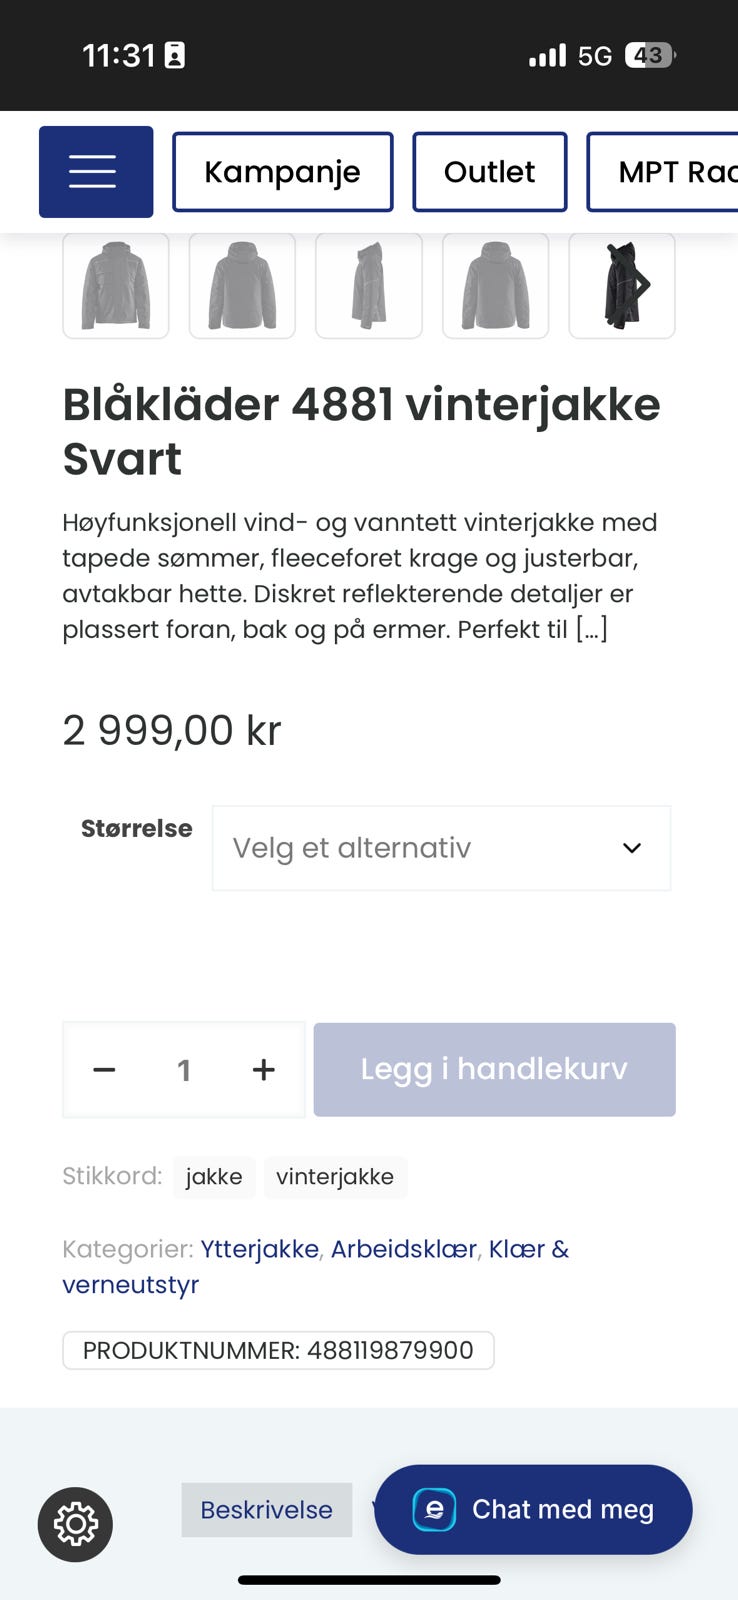The height and width of the screenshot is (1600, 738).
Task: Expand size options via chevron arrow
Action: [631, 848]
